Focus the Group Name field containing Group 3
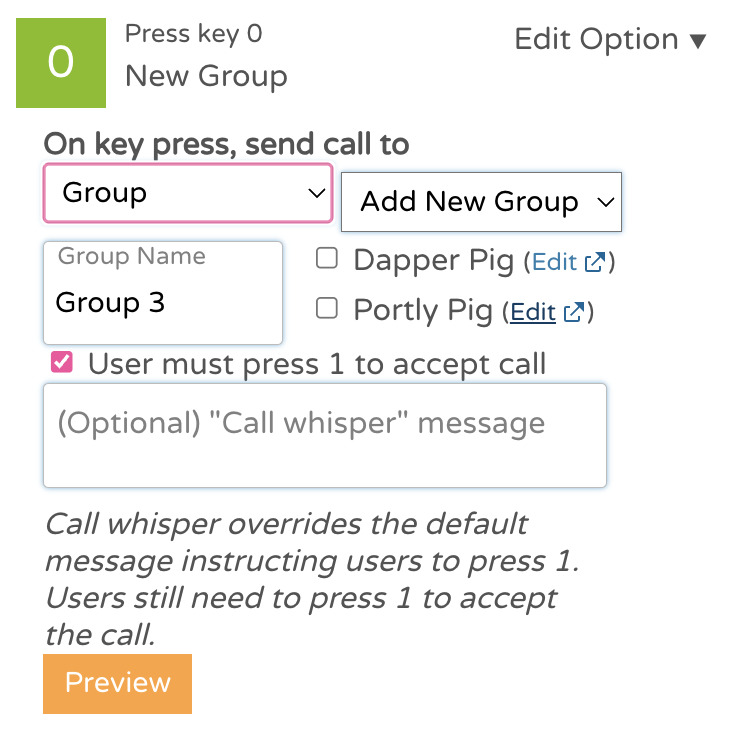This screenshot has width=746, height=750. (x=163, y=302)
